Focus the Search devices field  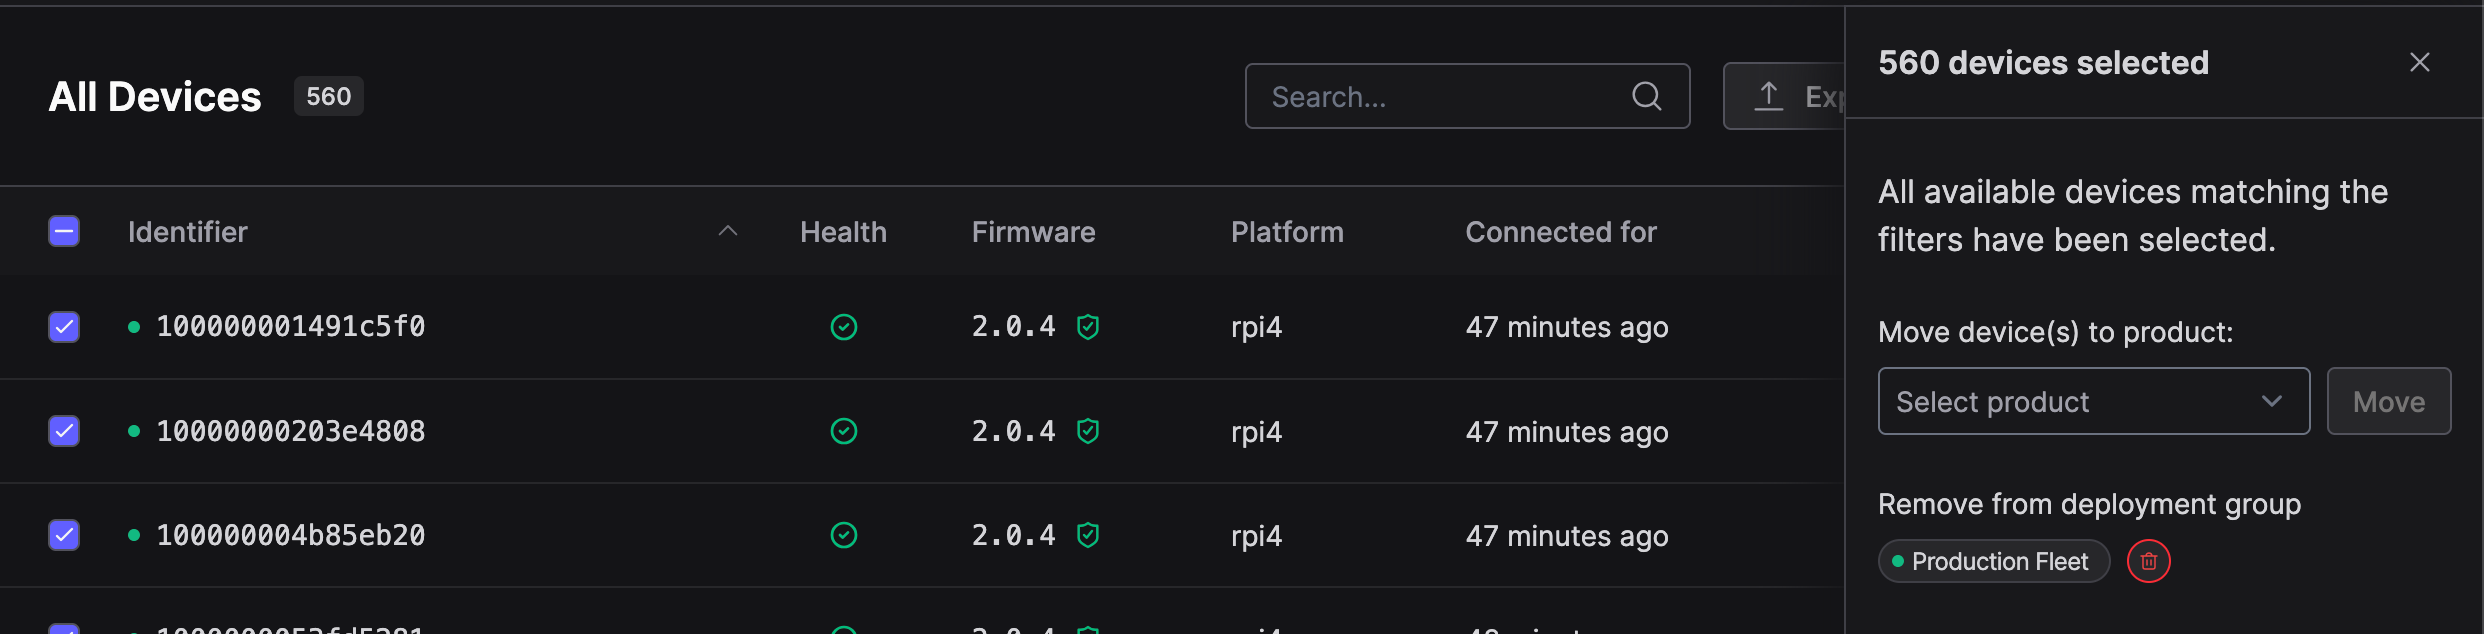(x=1467, y=96)
